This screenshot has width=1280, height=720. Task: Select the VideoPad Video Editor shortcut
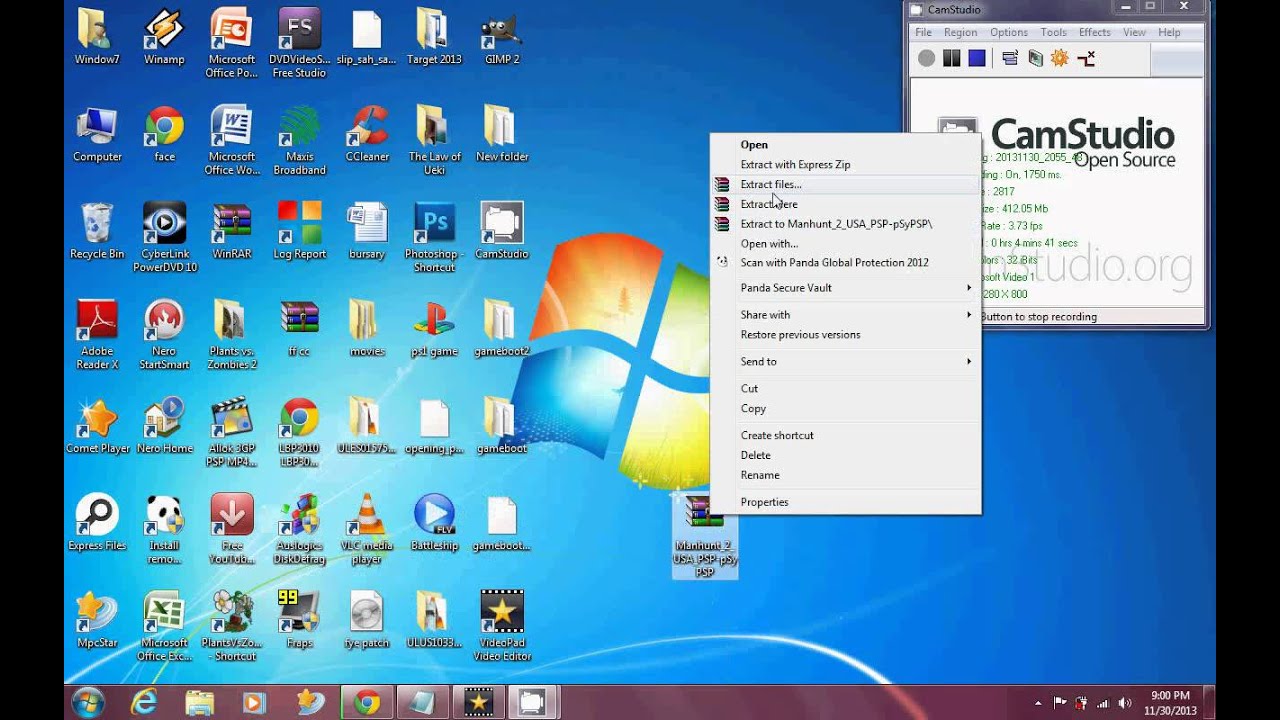pyautogui.click(x=502, y=626)
